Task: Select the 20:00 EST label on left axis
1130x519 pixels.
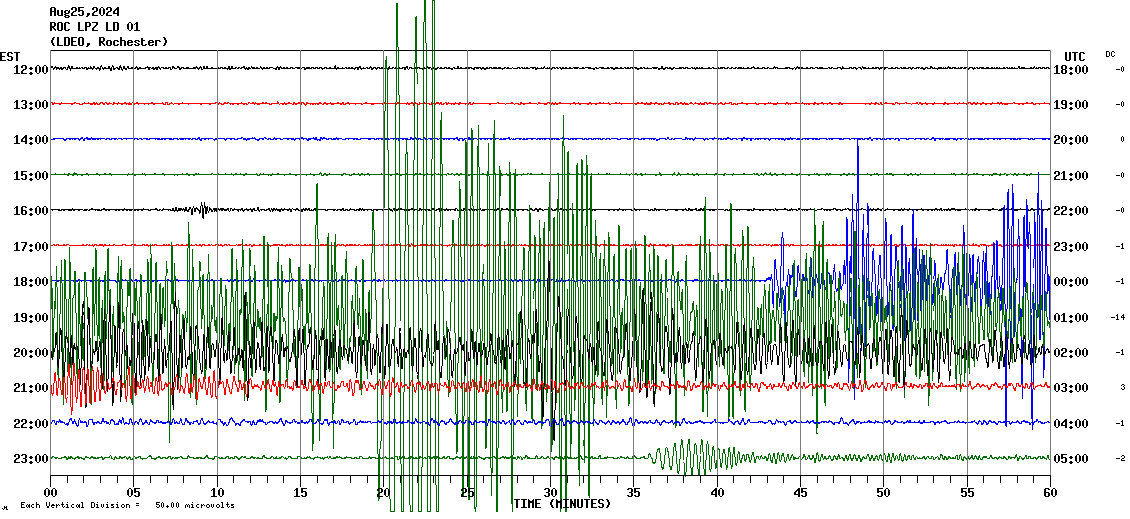Action: point(30,353)
